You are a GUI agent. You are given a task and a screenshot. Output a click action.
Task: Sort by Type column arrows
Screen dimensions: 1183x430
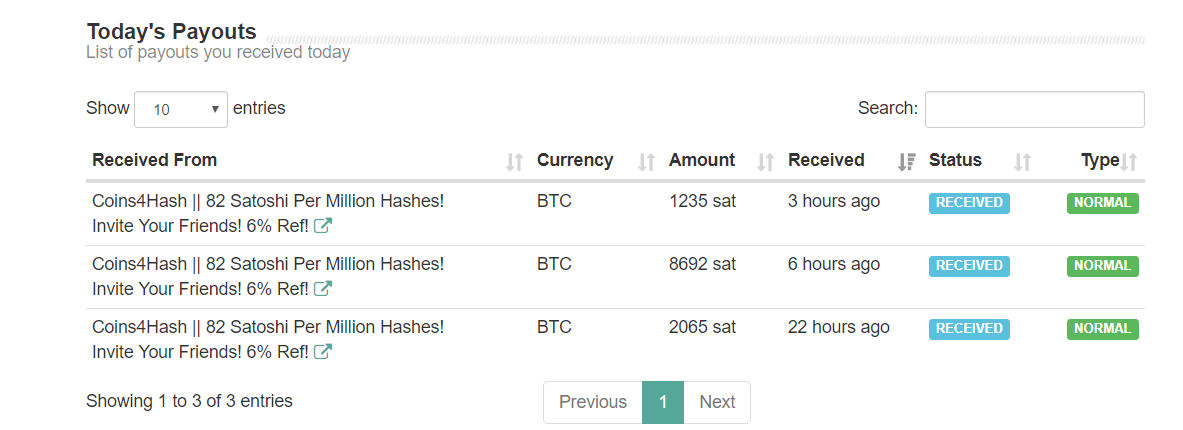(x=1129, y=161)
